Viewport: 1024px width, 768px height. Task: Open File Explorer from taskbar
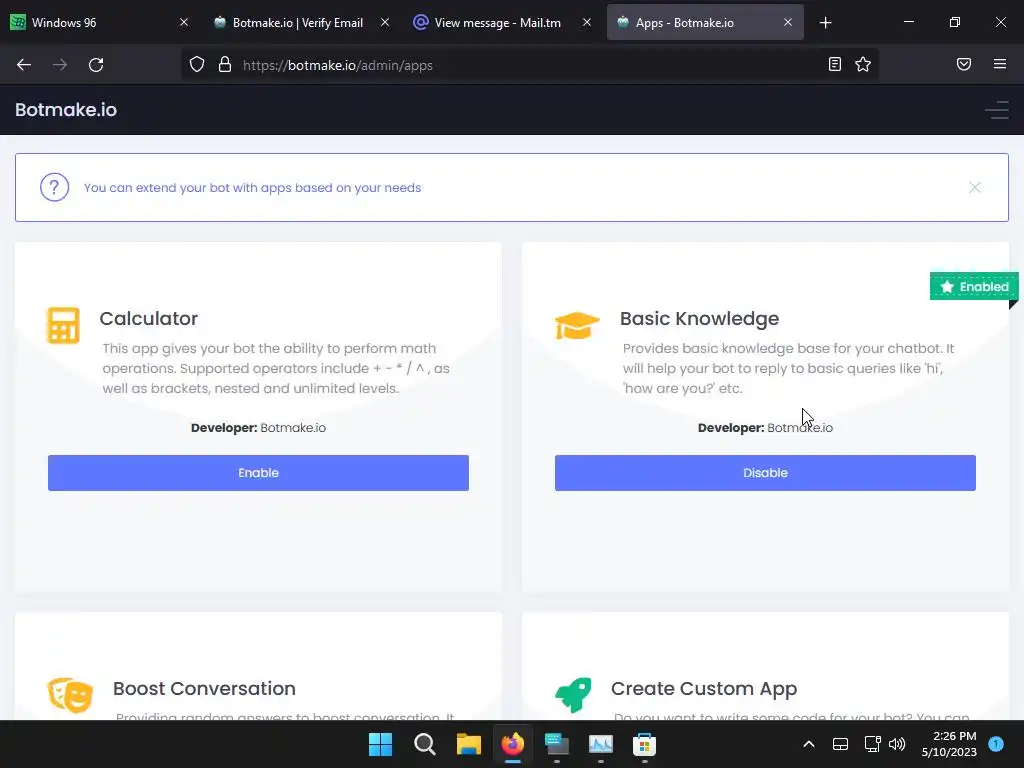(469, 744)
